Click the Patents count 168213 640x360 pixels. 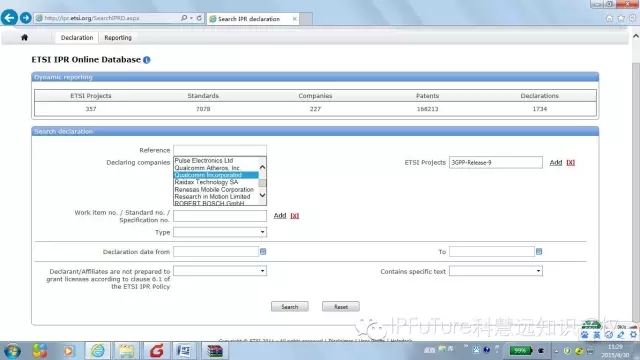coord(427,109)
